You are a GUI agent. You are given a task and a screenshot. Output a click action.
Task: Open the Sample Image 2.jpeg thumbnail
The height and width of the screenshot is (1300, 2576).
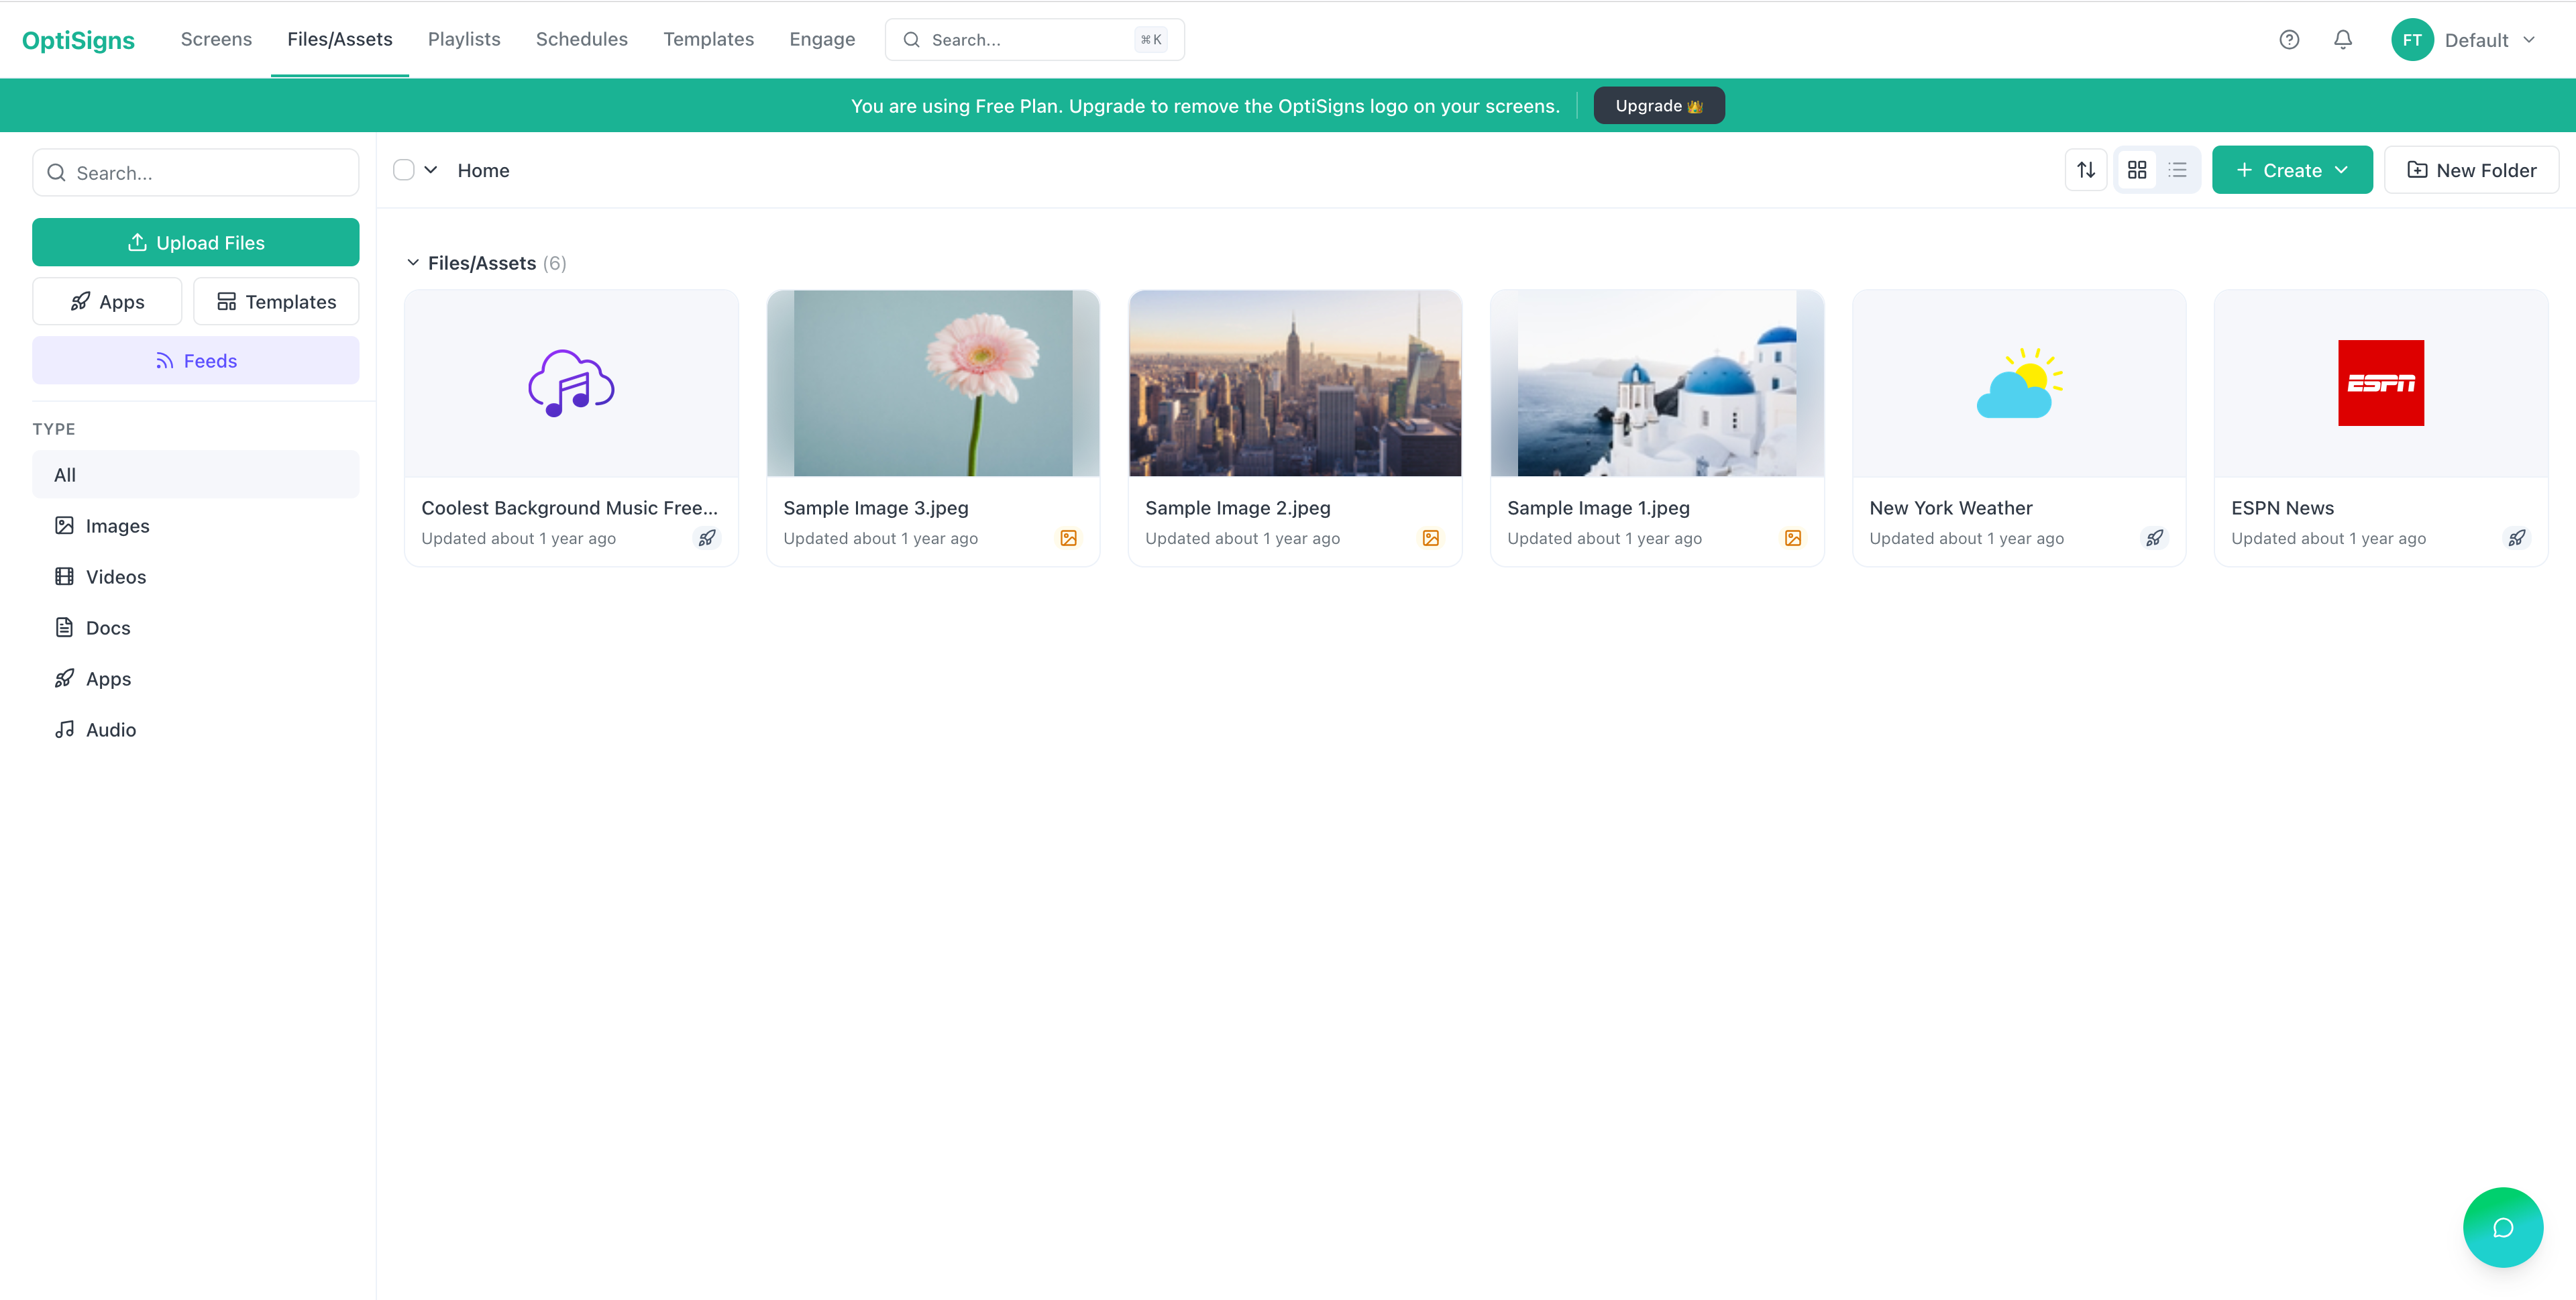click(1294, 383)
